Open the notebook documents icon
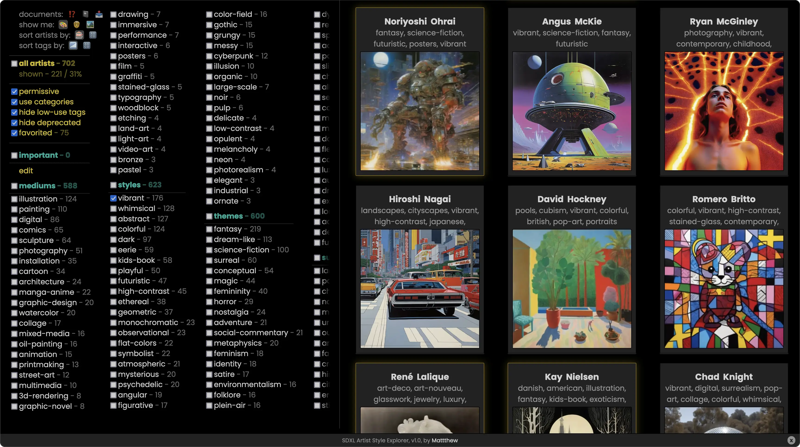The image size is (800, 447). (86, 14)
